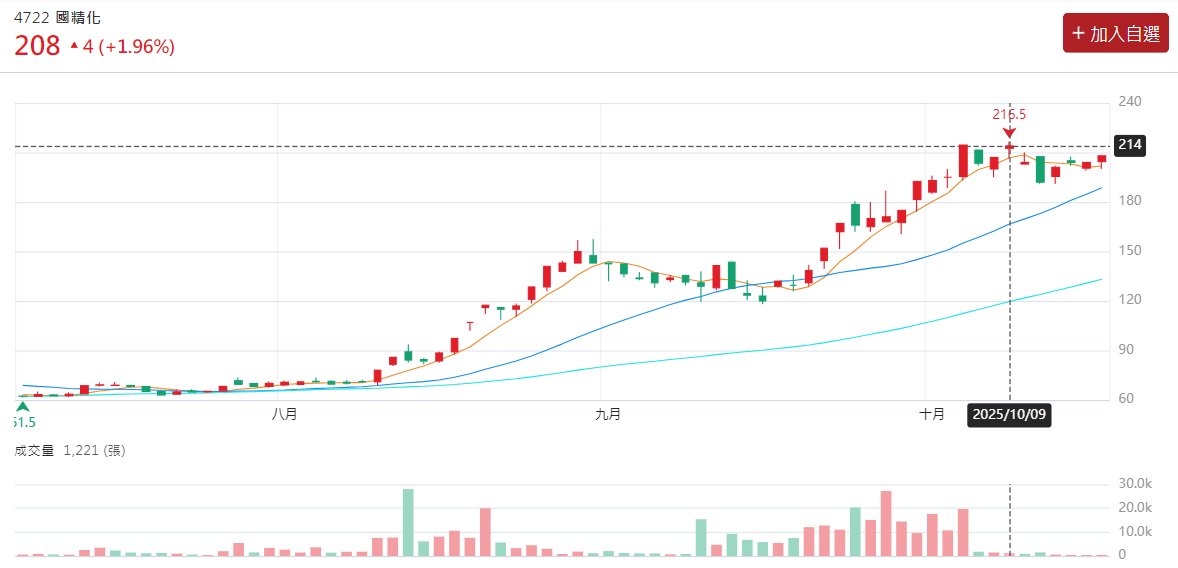Click the 216.5 high price annotation
The width and height of the screenshot is (1178, 568).
point(1009,114)
